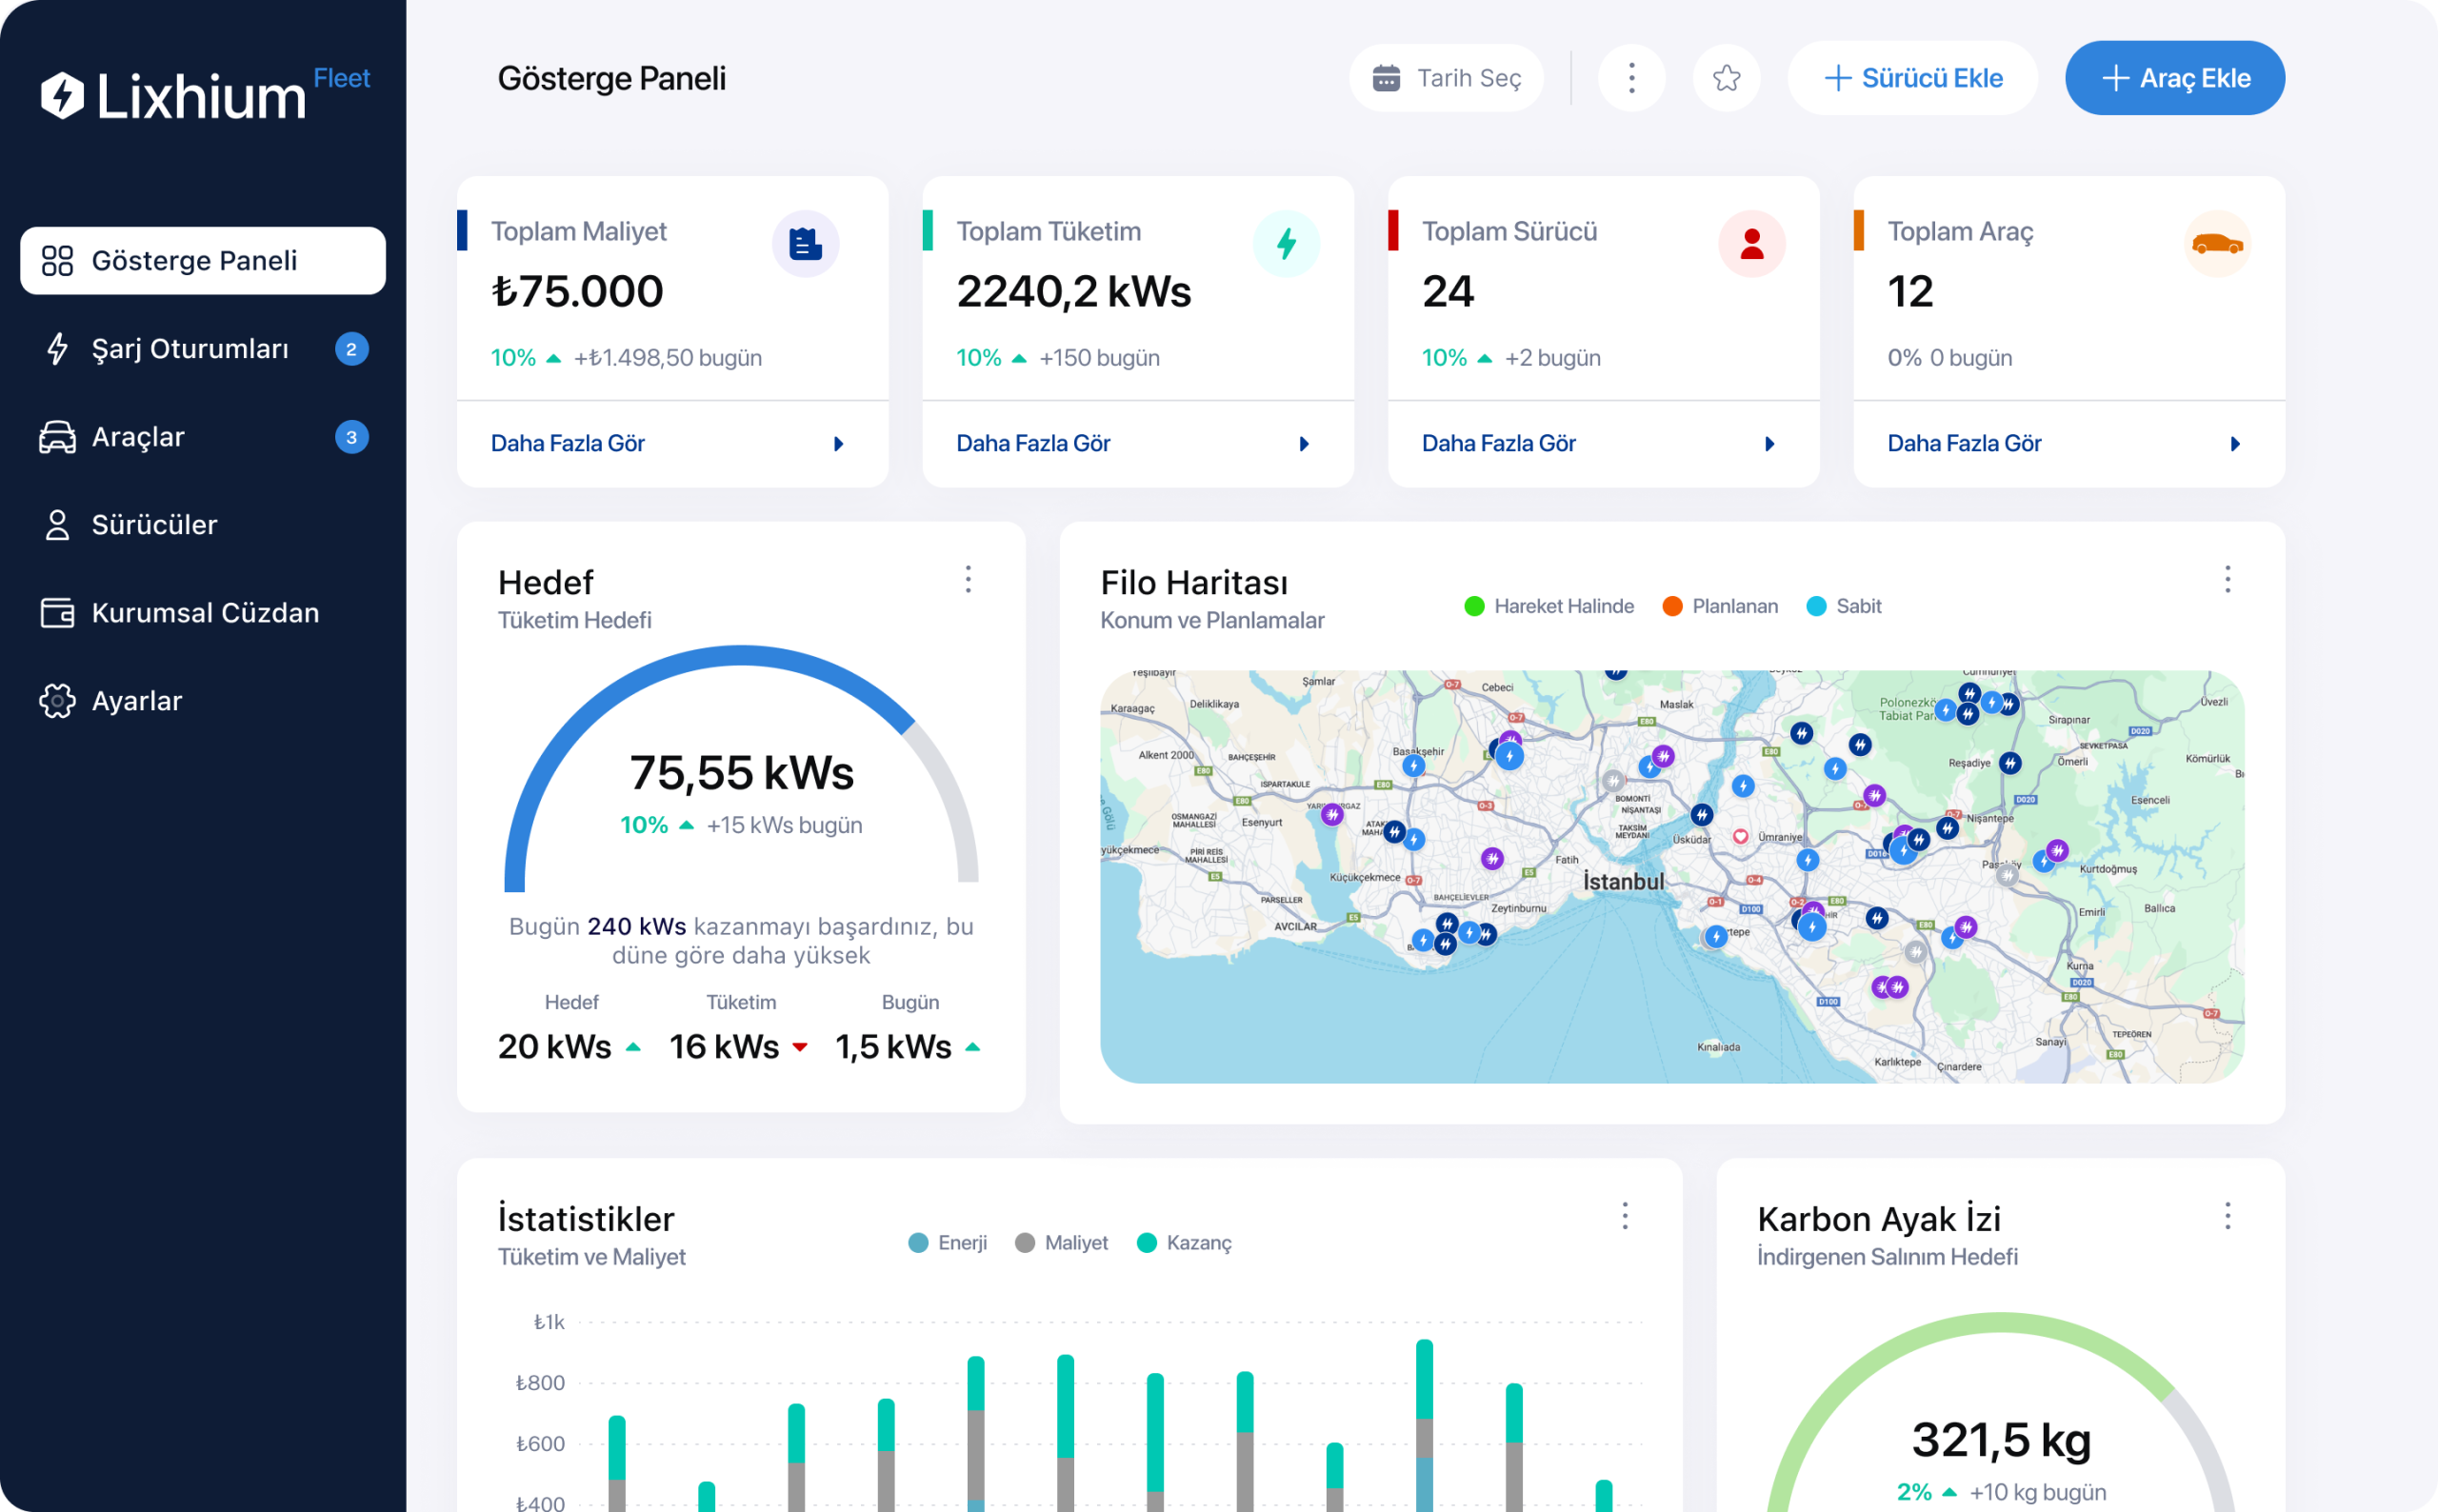
Task: Click the Araç Ekle button
Action: click(2174, 78)
